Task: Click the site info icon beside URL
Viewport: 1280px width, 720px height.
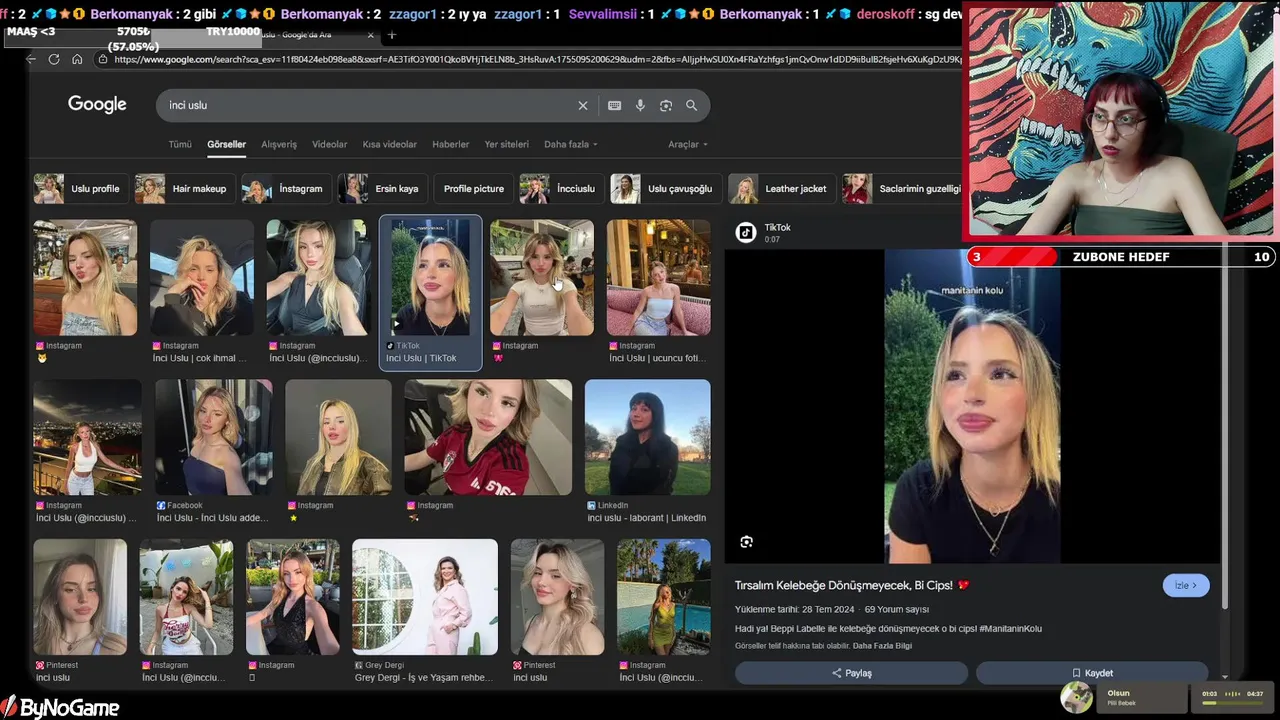Action: click(102, 59)
